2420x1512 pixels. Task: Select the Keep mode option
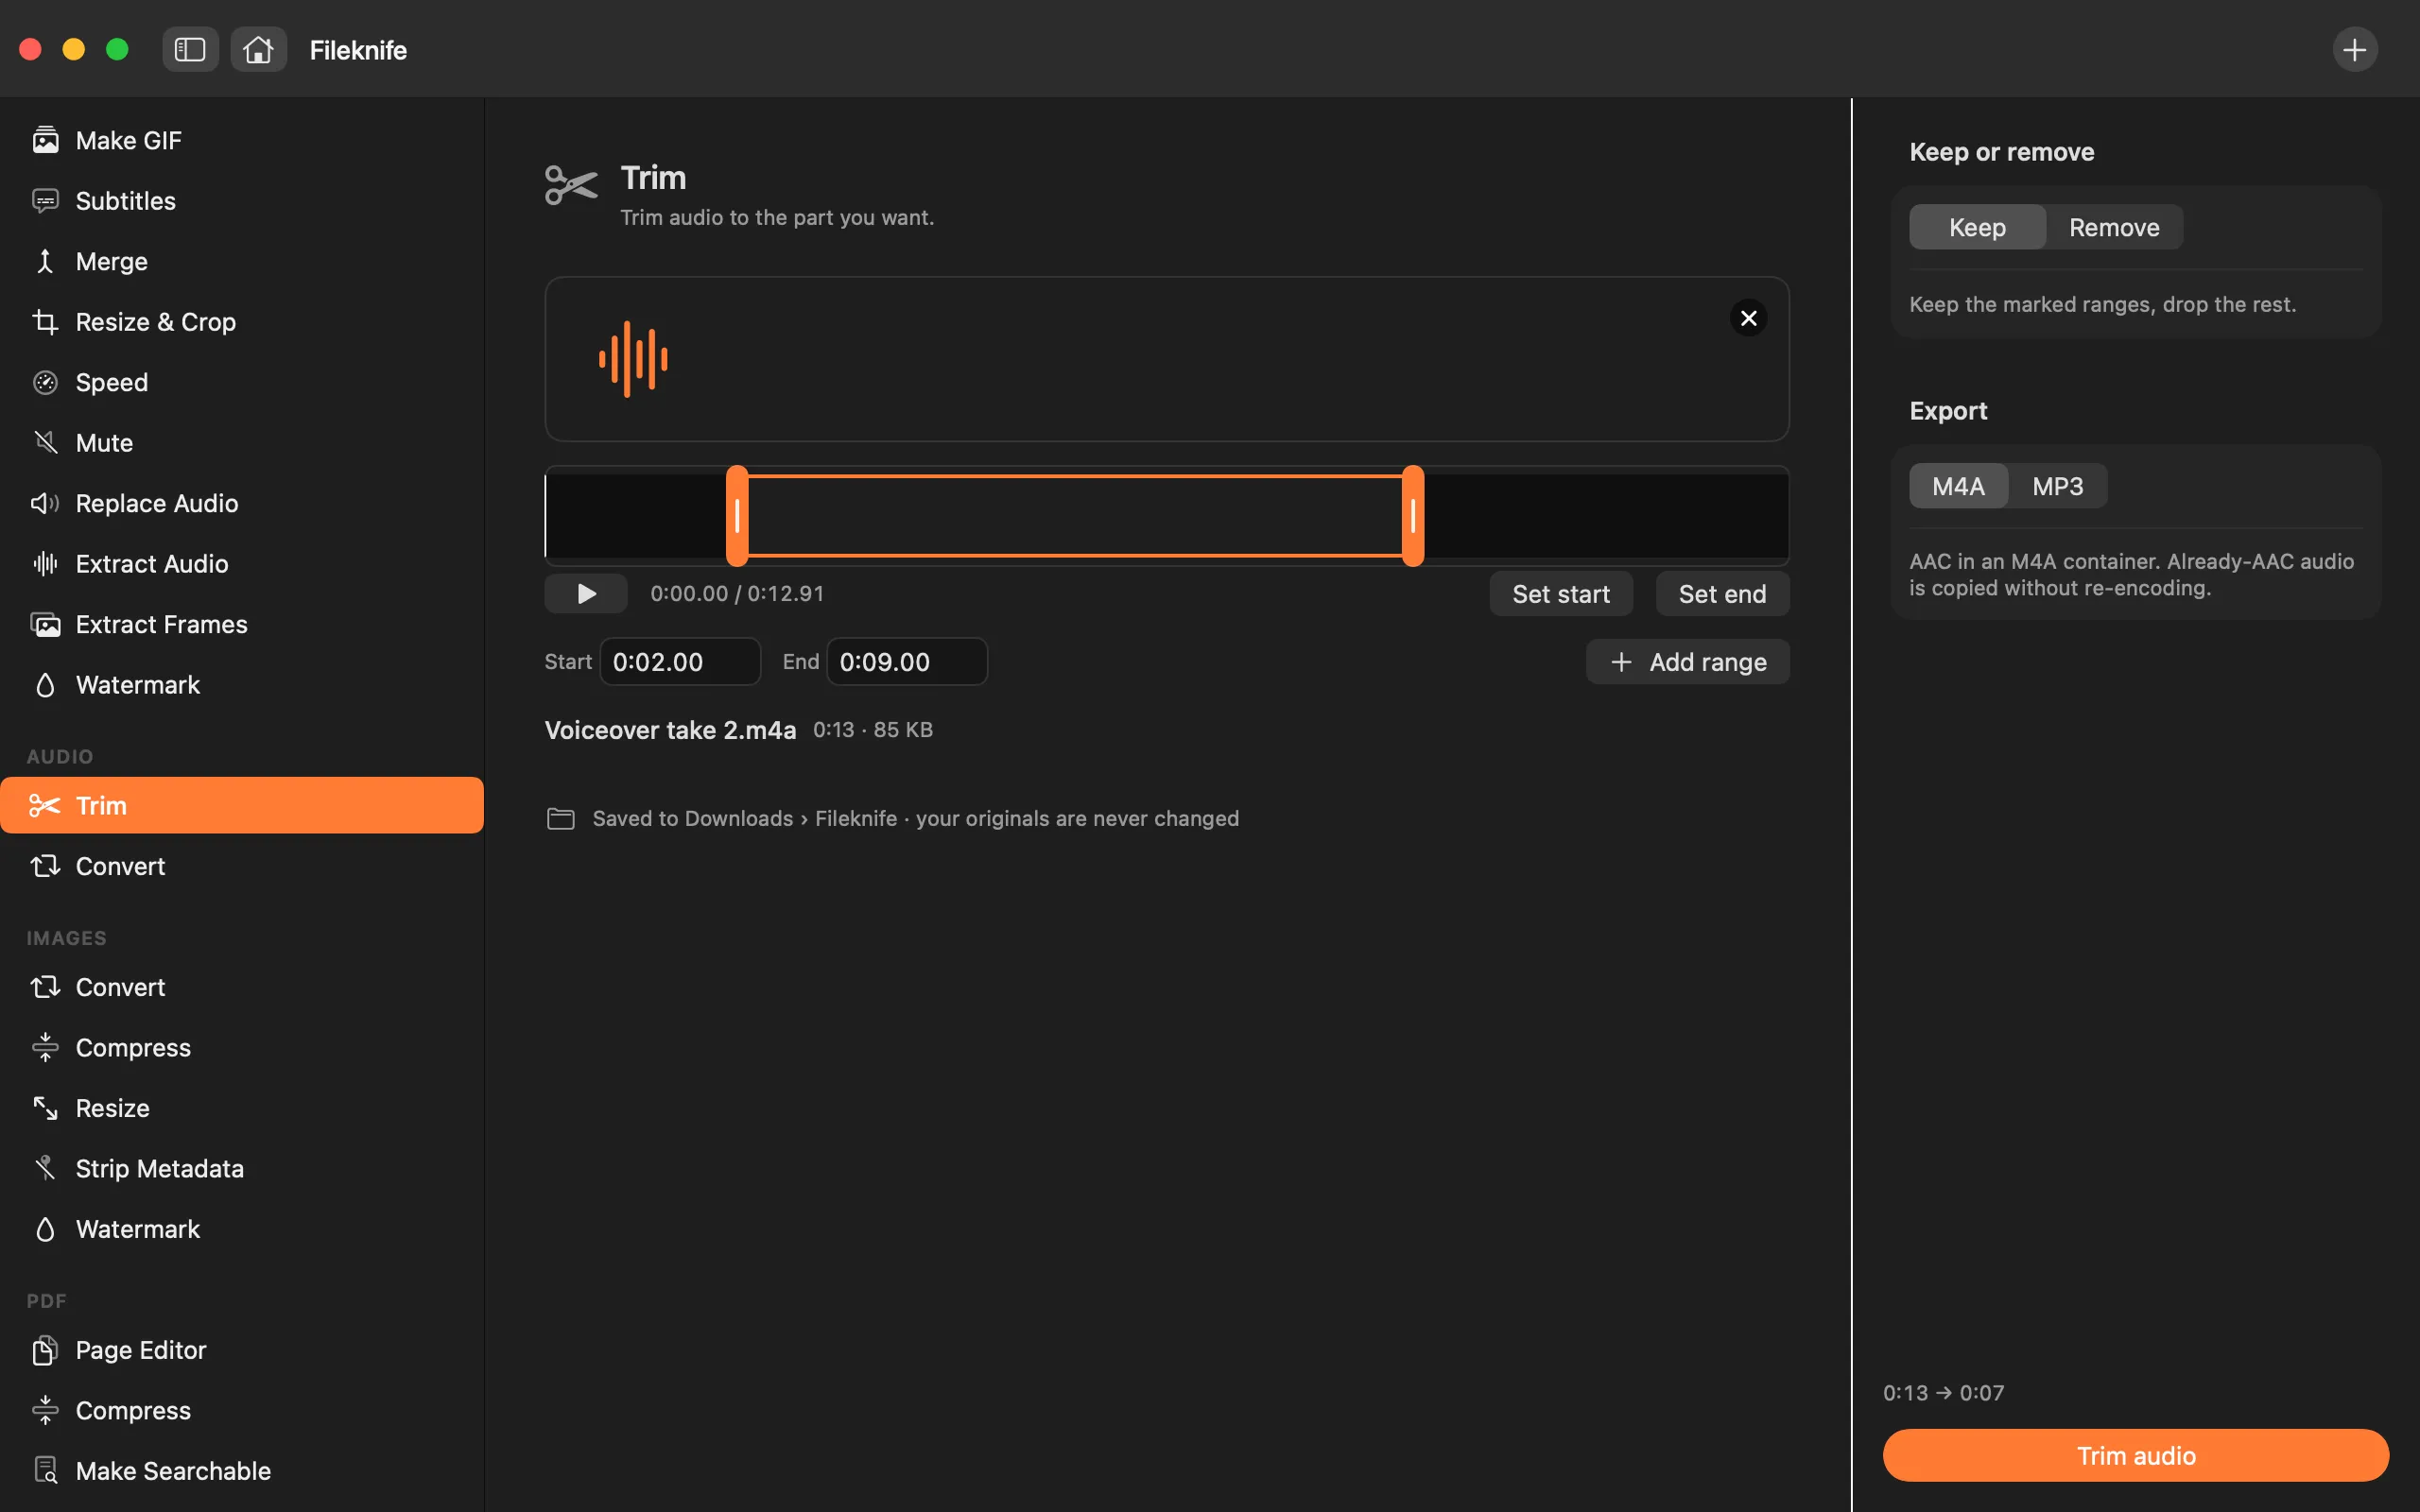pos(1977,227)
